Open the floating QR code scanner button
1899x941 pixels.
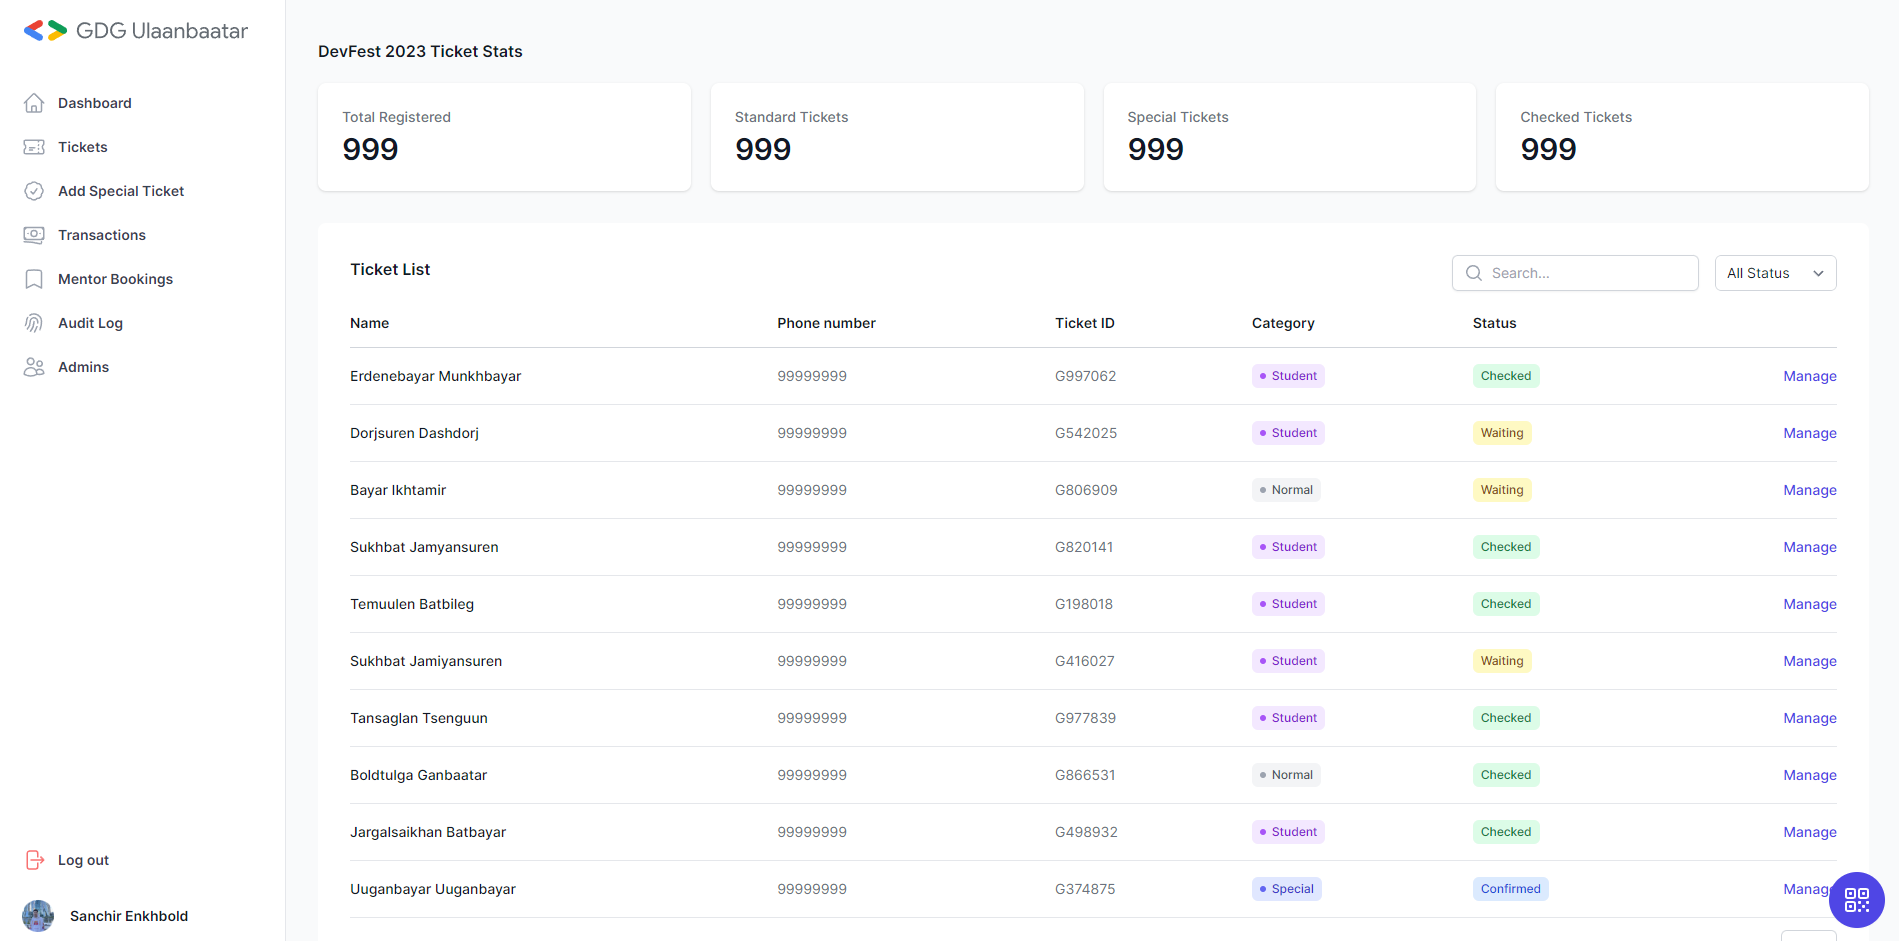coord(1857,900)
